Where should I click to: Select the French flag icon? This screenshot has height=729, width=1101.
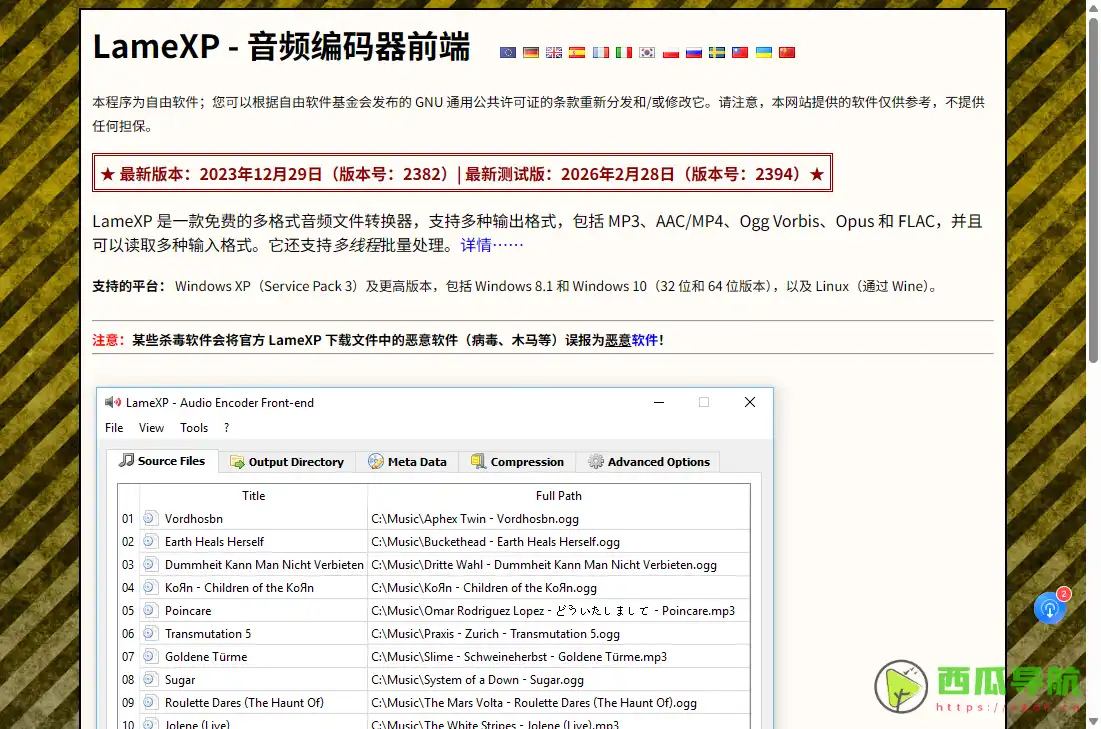(600, 53)
